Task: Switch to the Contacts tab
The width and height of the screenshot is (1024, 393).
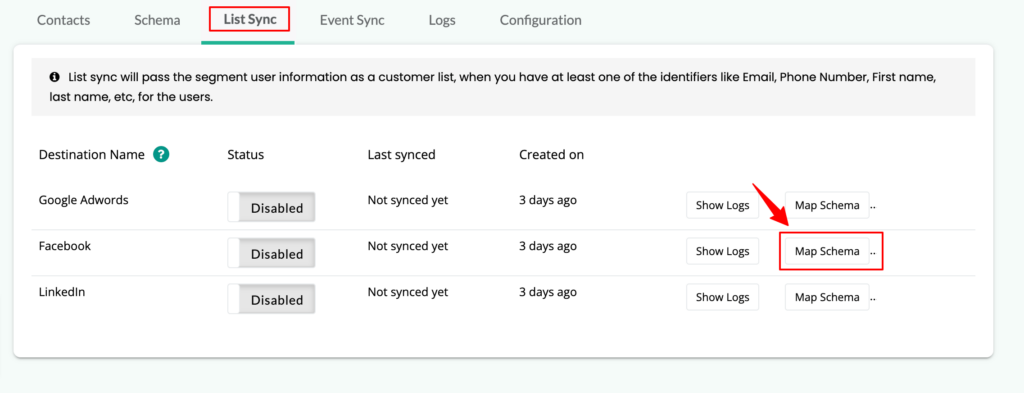Action: point(63,20)
